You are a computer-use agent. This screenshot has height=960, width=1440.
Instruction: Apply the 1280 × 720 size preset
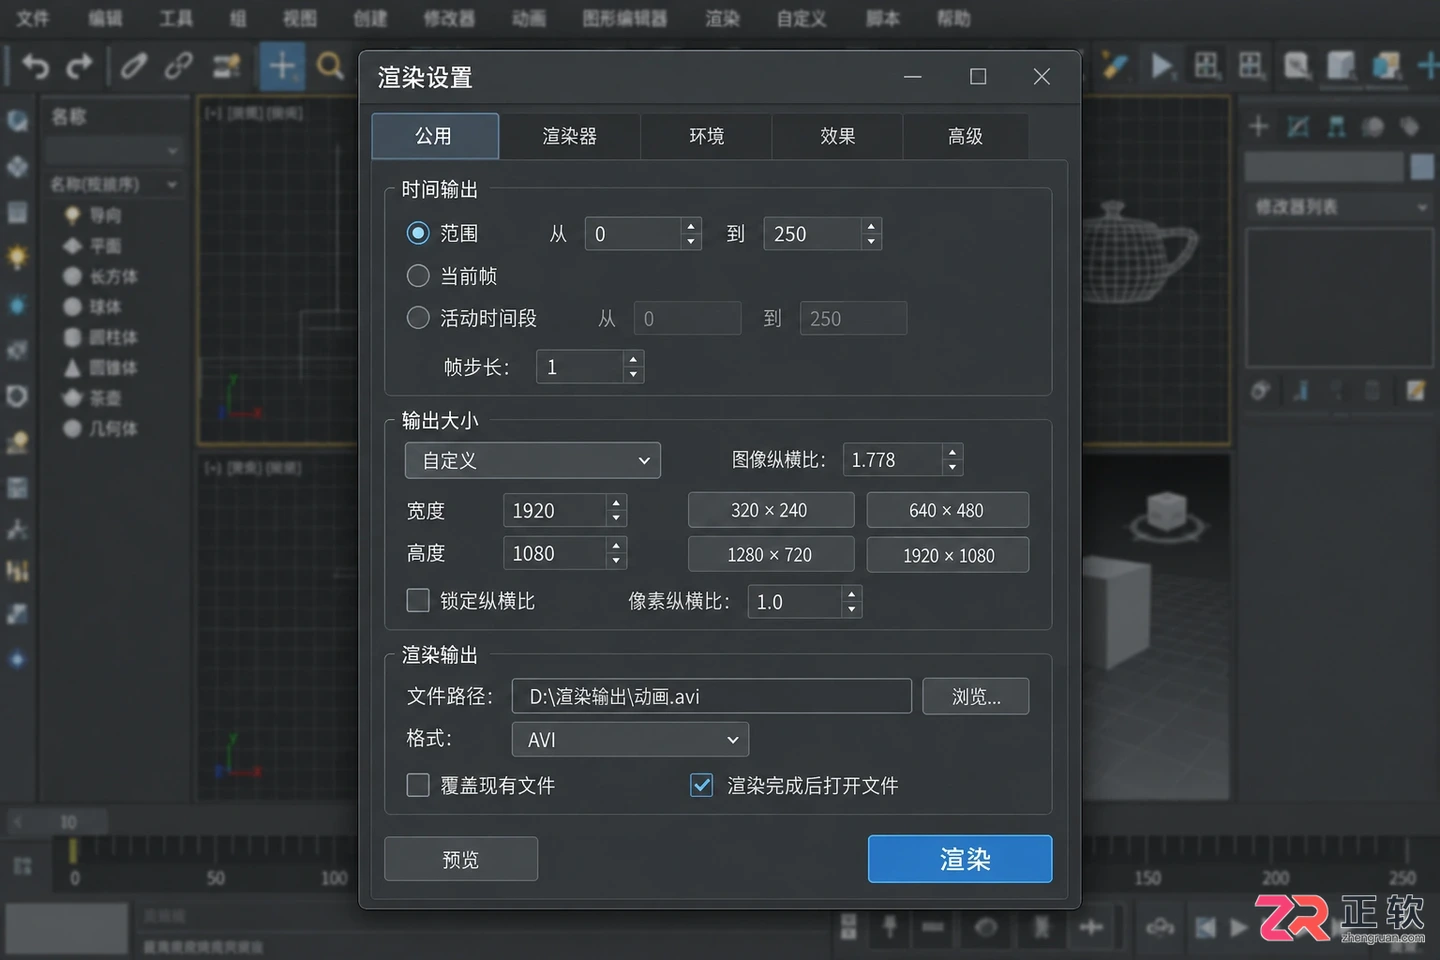tap(770, 554)
